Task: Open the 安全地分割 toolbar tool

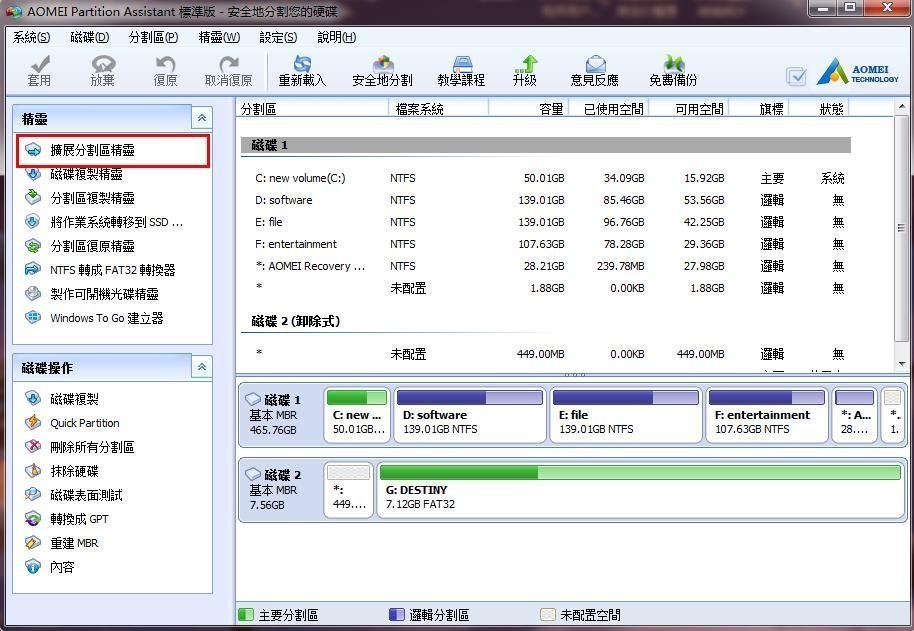Action: (382, 71)
